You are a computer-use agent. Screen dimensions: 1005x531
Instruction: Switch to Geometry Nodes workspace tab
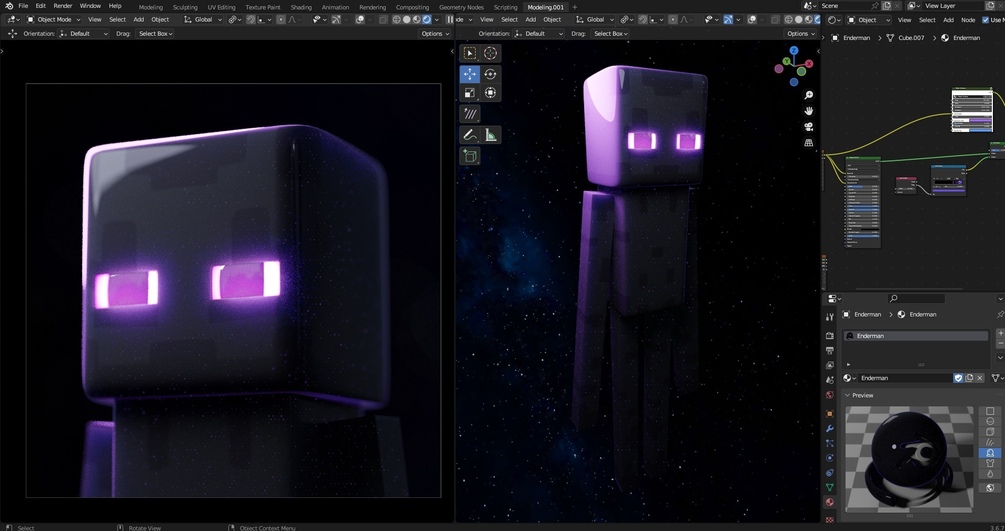(461, 7)
